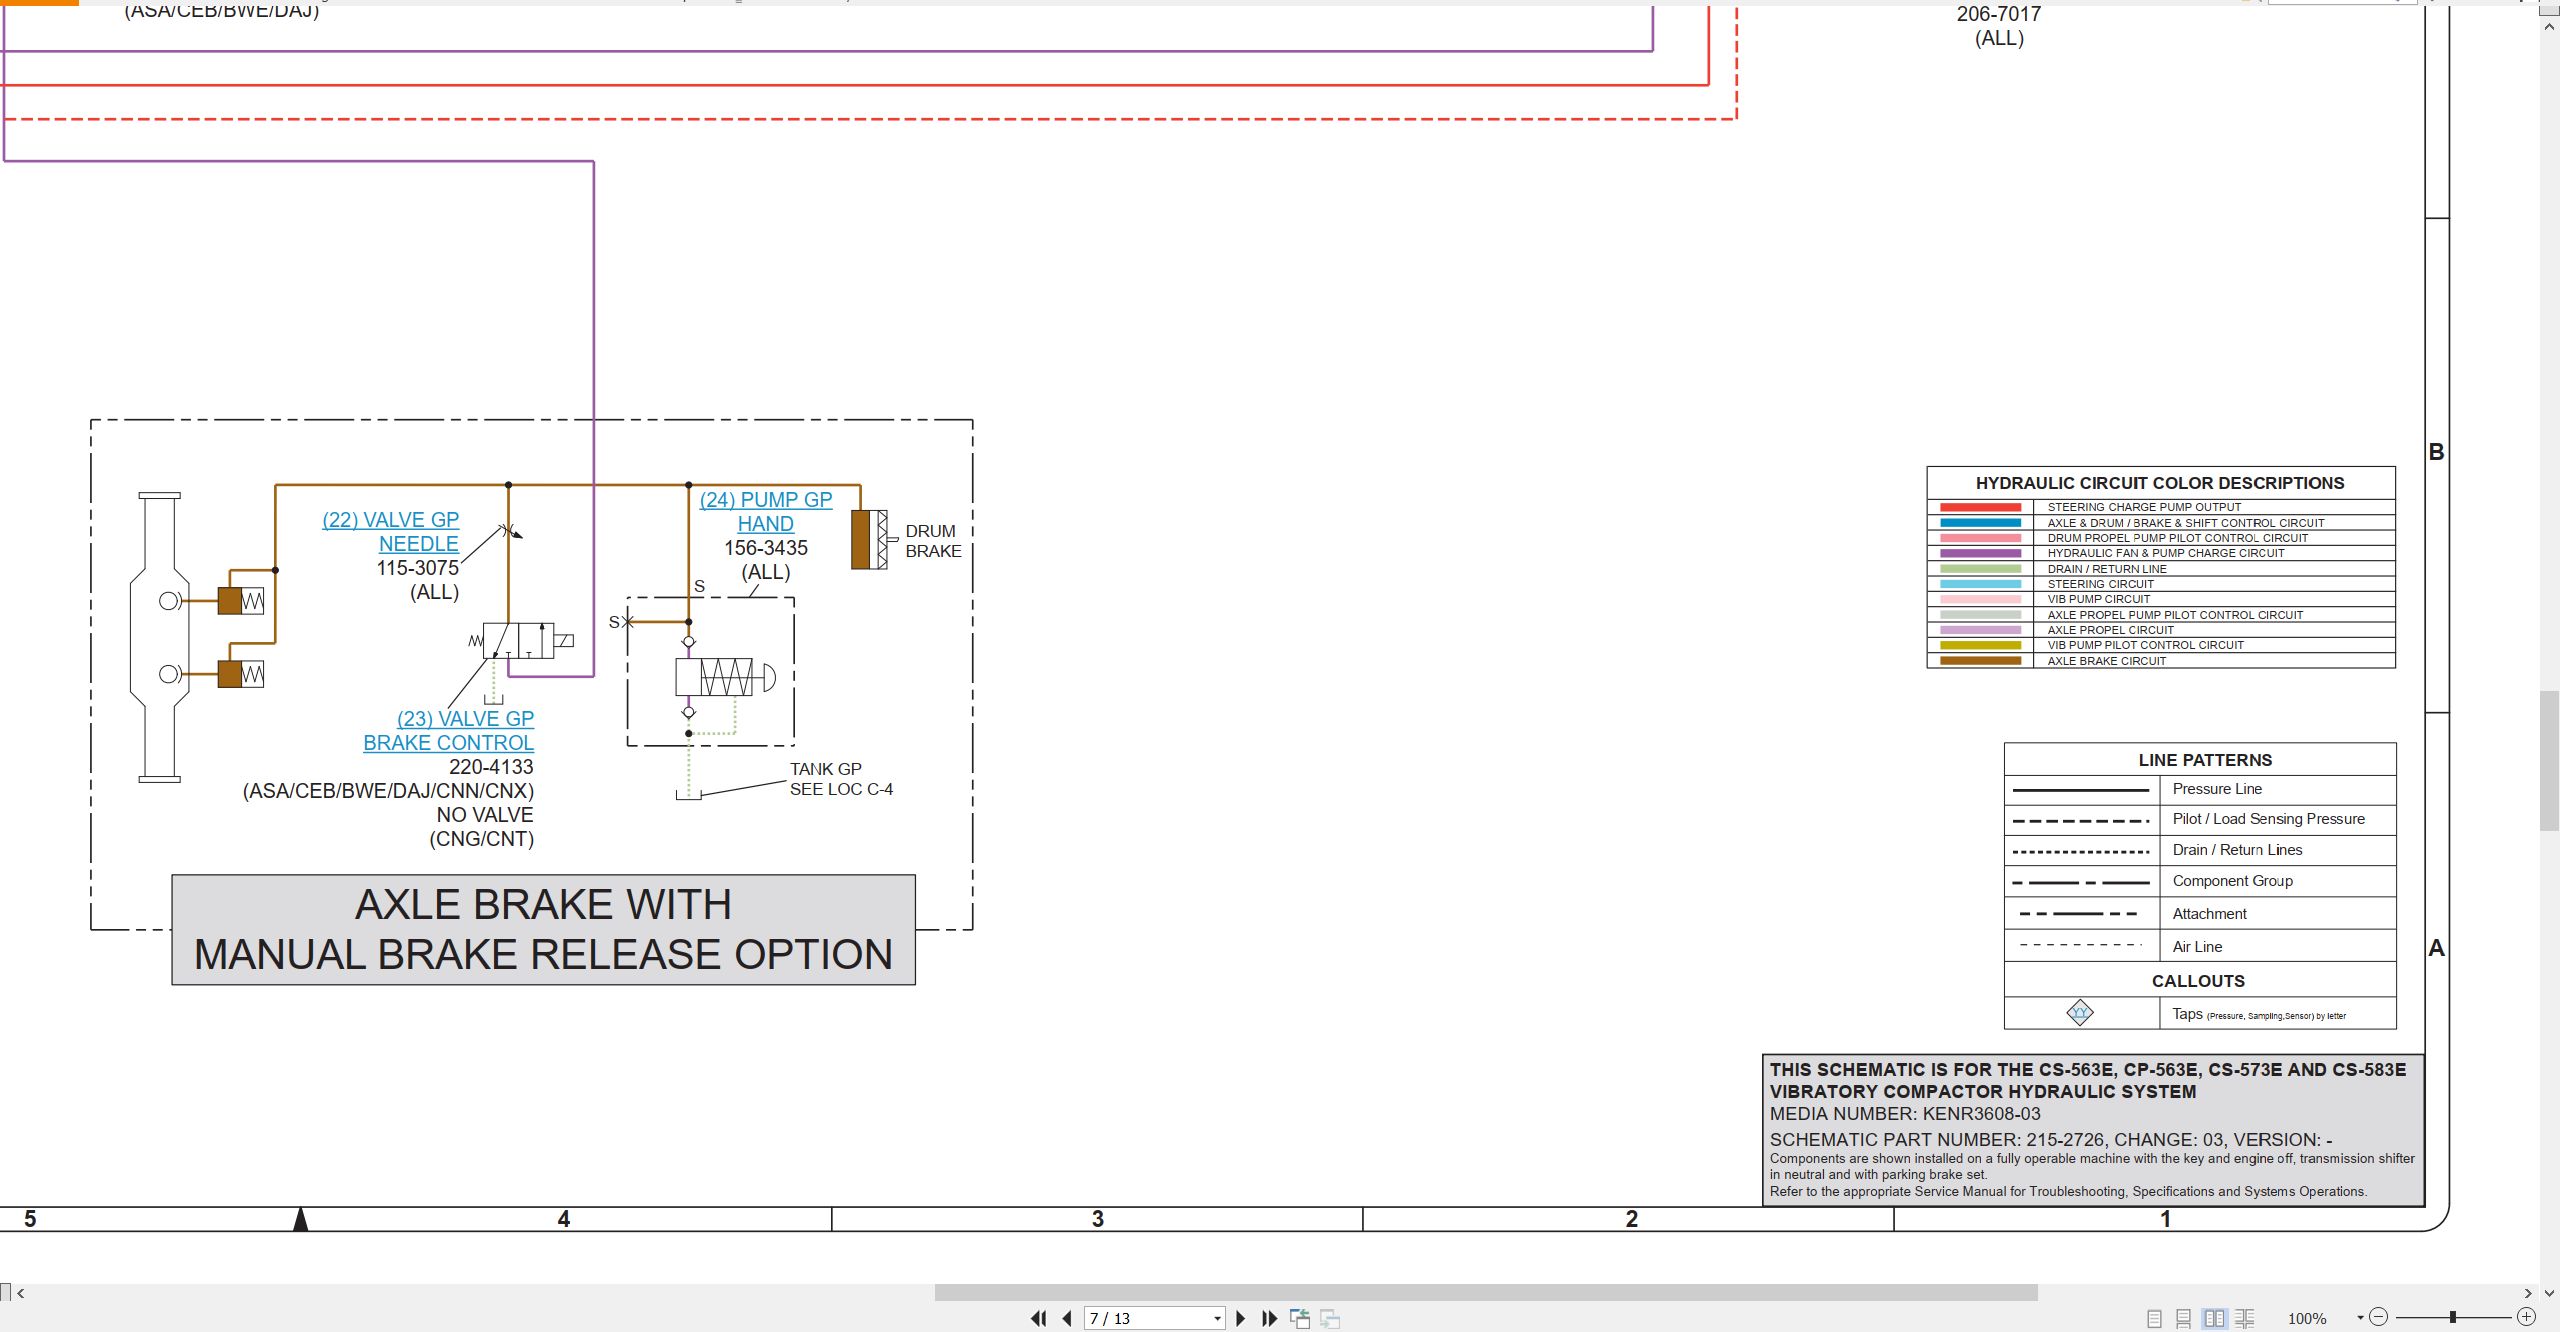Go to the first page
Viewport: 2560px width, 1332px height.
(x=1039, y=1318)
